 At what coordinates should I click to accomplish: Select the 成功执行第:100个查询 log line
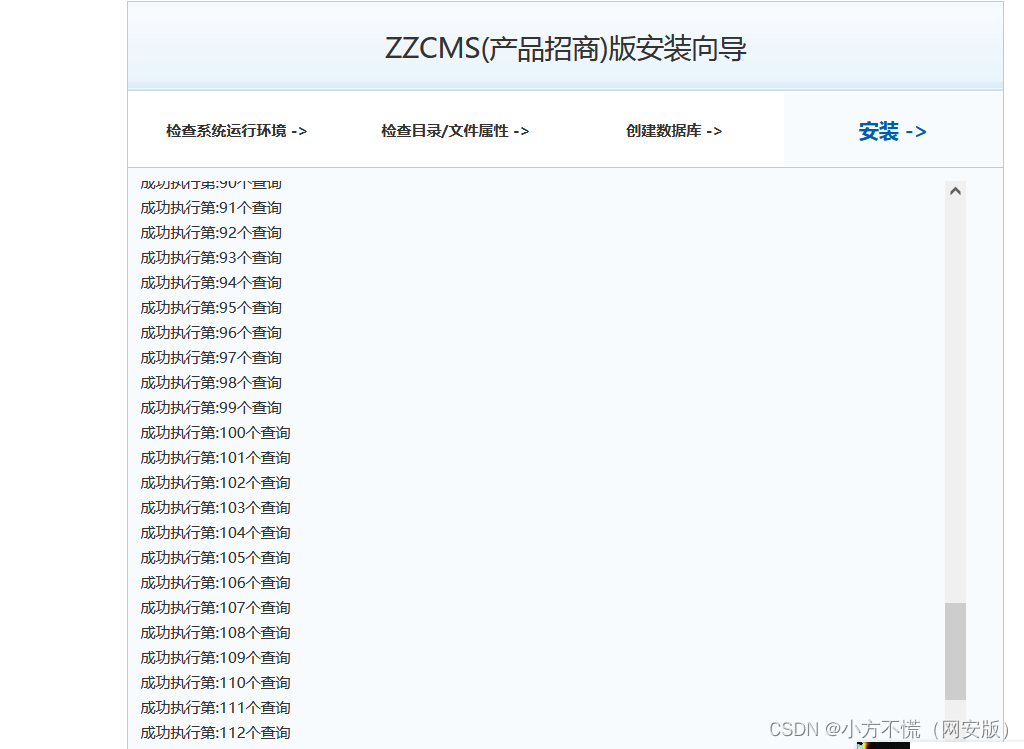tap(214, 432)
